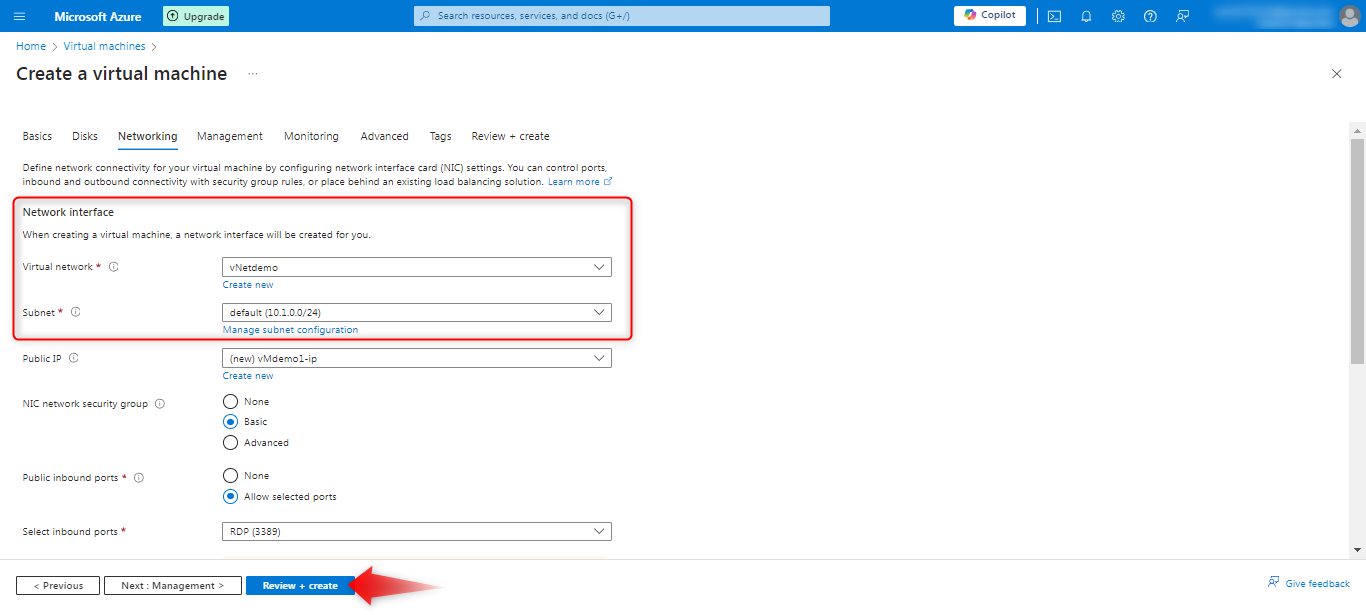Image resolution: width=1366 pixels, height=615 pixels.
Task: Switch to the Management tab
Action: (230, 136)
